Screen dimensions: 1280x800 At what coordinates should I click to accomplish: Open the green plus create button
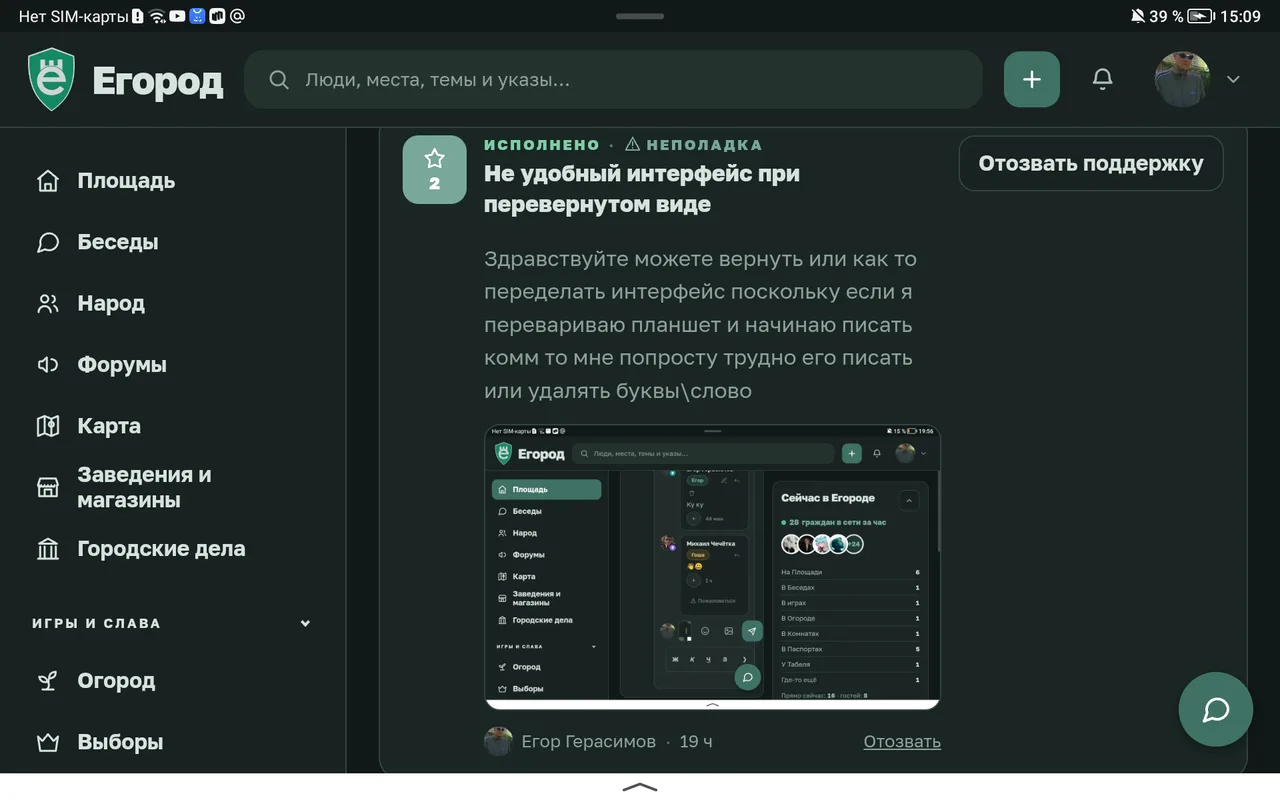(1032, 79)
